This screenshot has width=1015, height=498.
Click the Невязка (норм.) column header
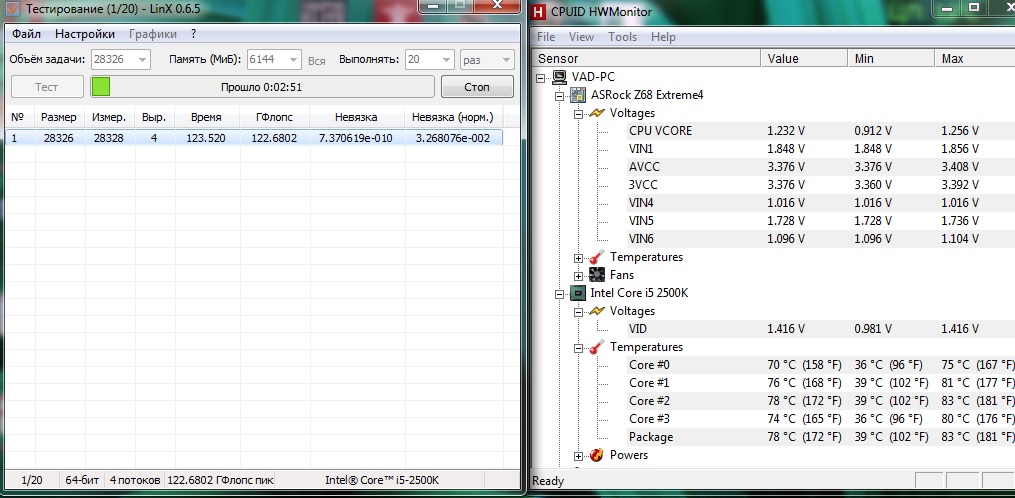pyautogui.click(x=452, y=117)
